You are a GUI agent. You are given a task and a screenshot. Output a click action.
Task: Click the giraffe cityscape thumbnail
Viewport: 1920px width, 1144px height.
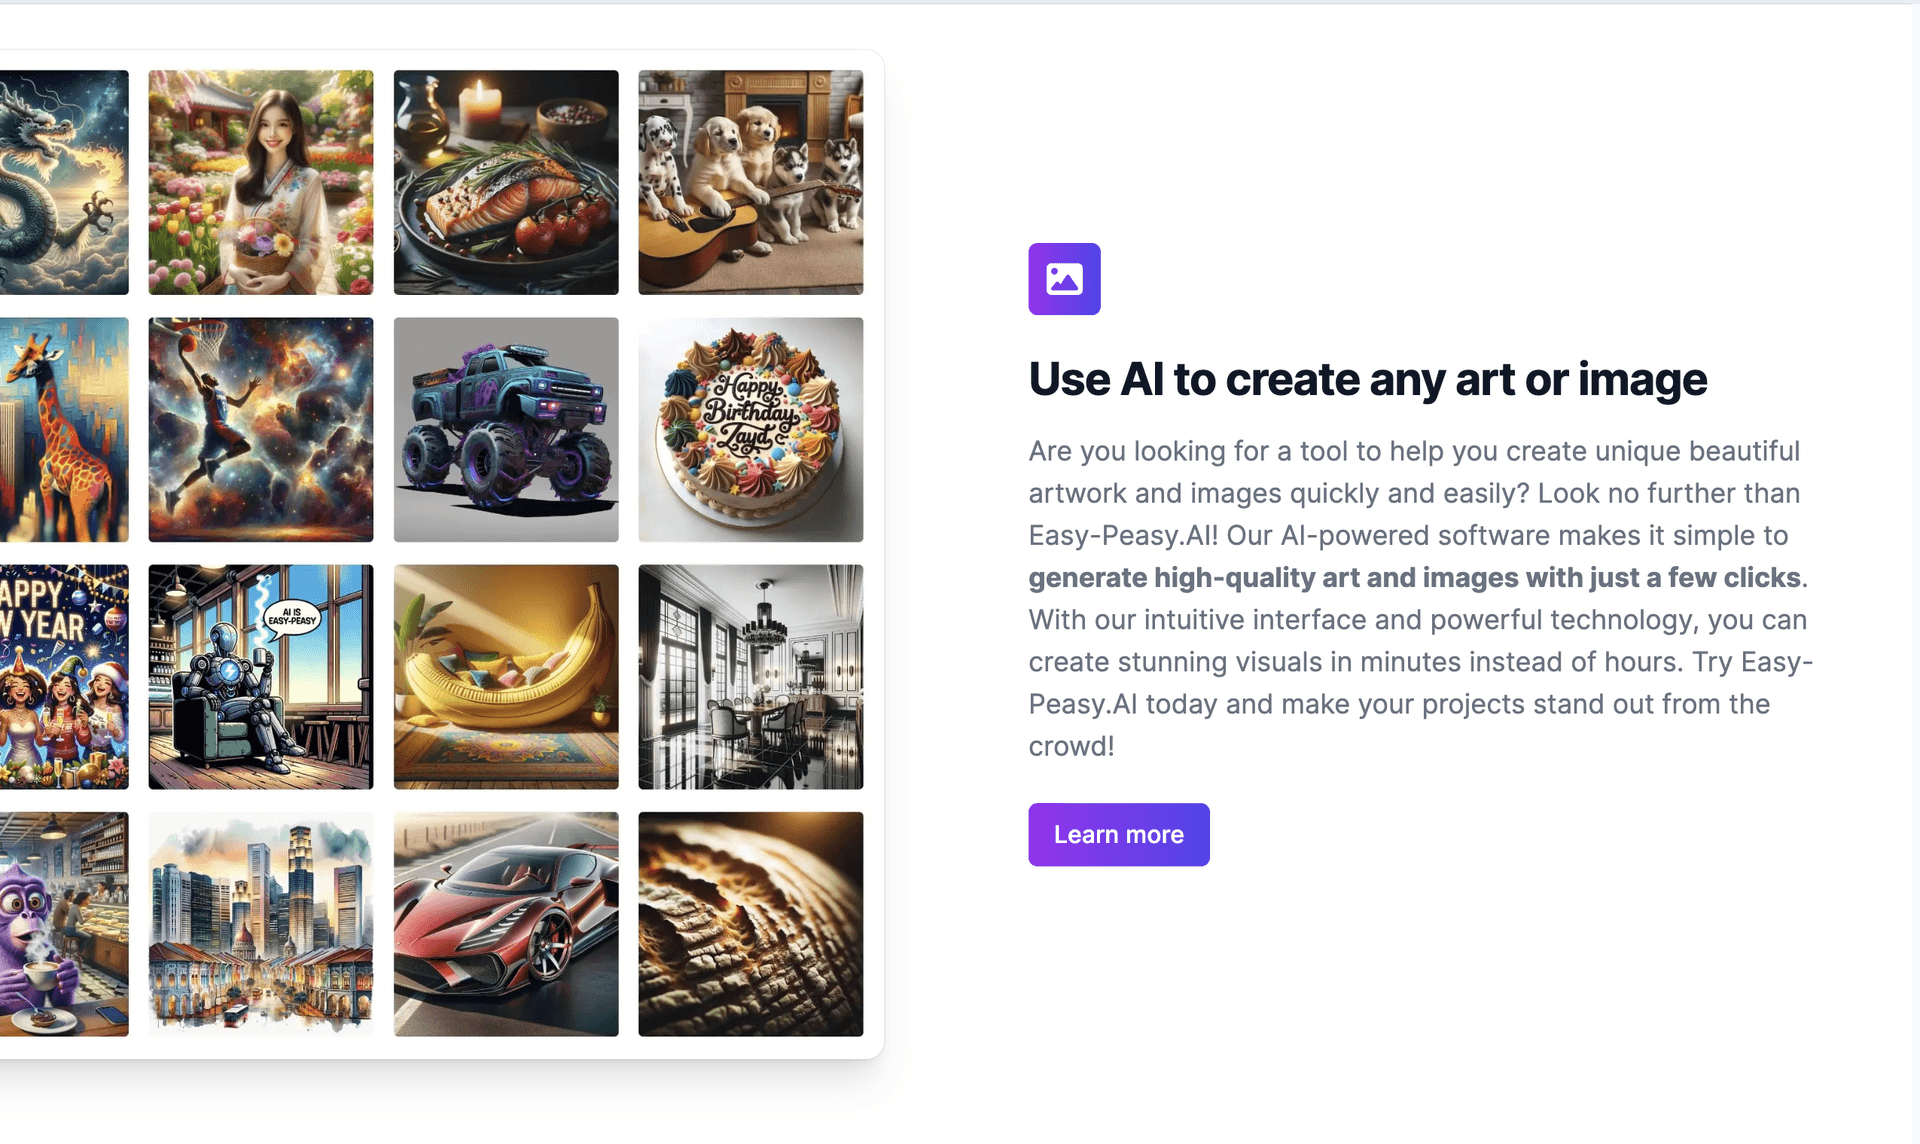pyautogui.click(x=64, y=429)
